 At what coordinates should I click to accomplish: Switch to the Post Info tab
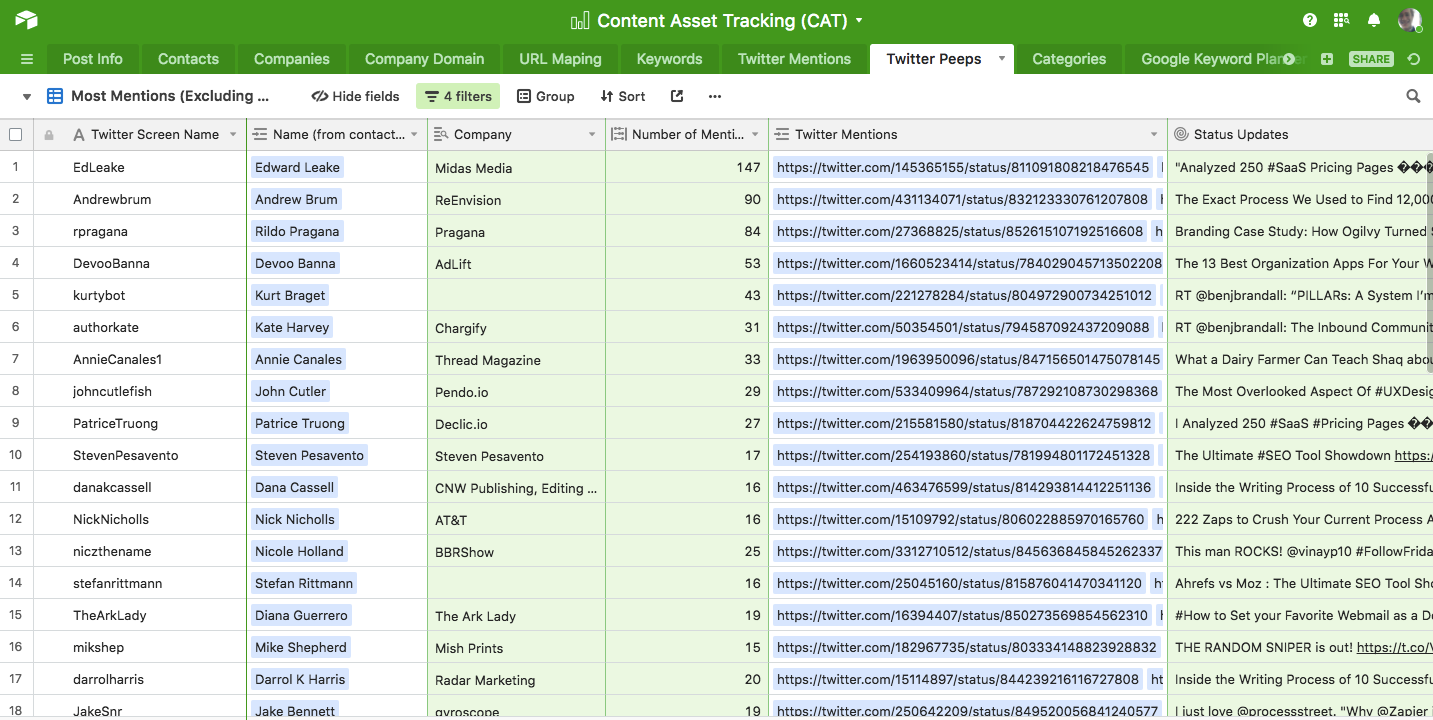[x=93, y=59]
